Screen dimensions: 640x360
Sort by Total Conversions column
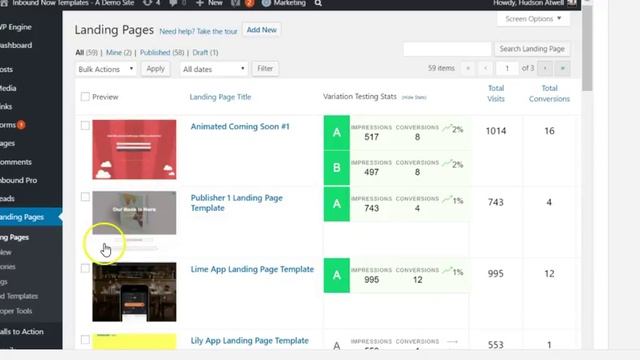549,93
